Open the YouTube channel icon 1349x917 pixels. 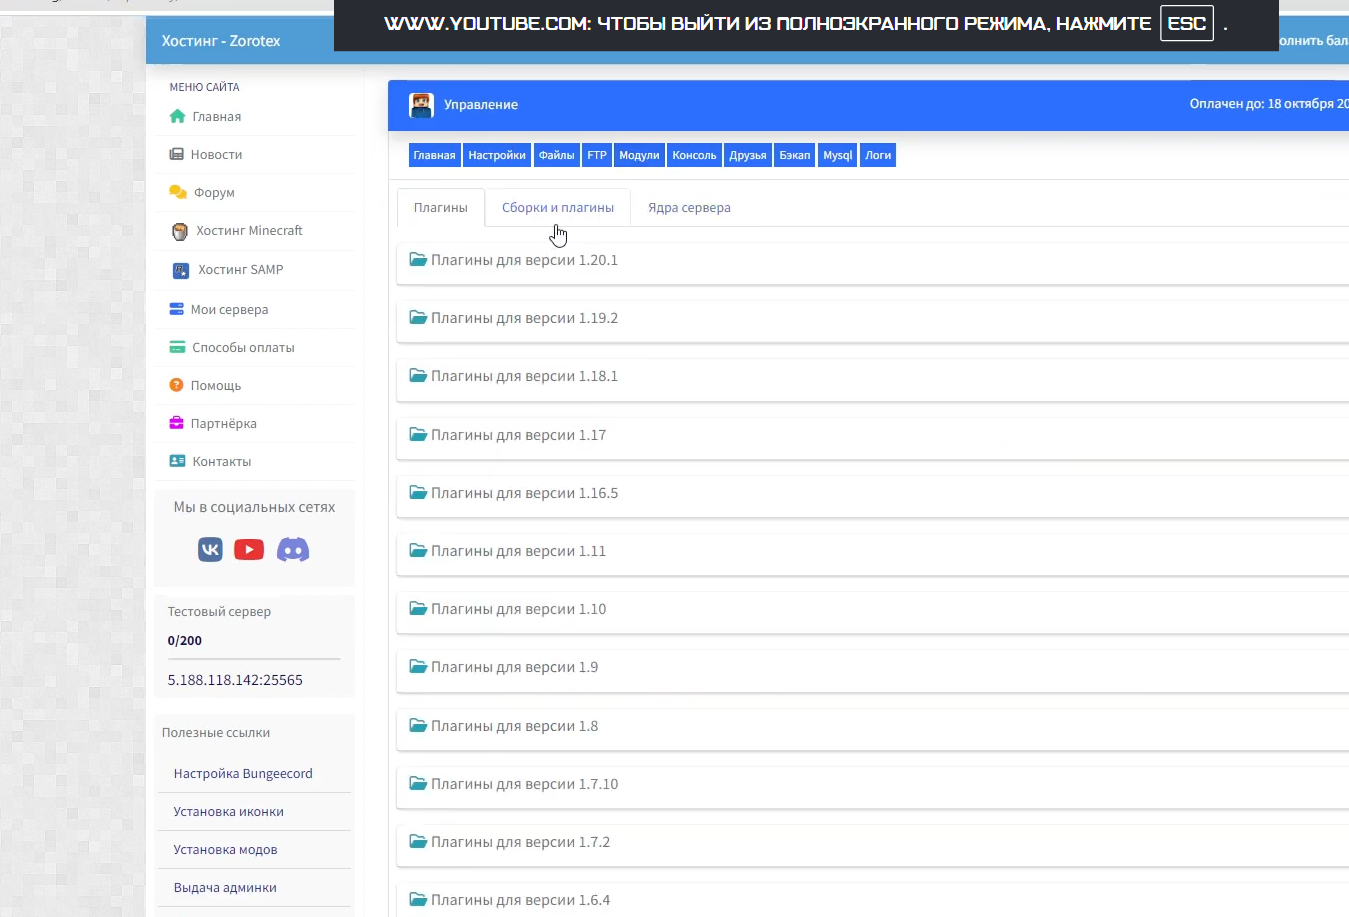249,549
